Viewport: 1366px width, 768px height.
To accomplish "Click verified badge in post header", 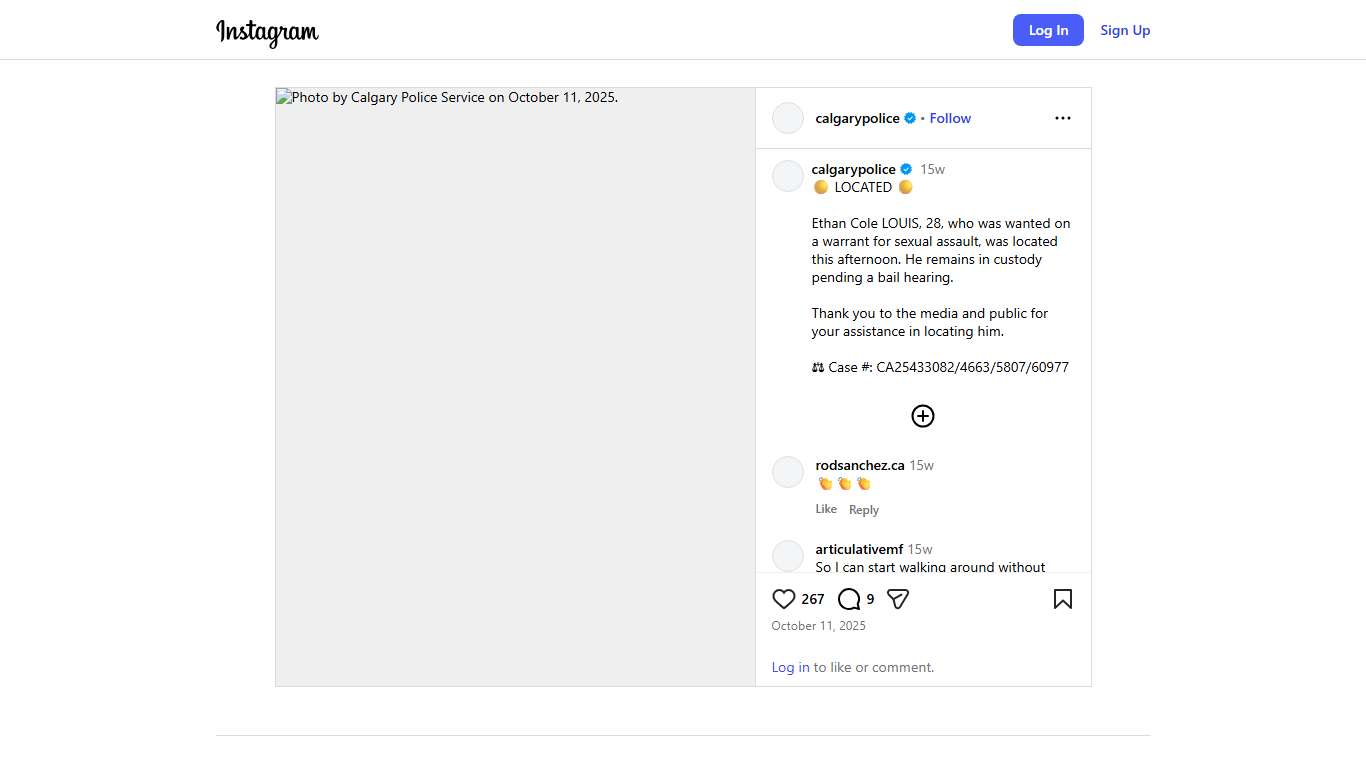I will click(910, 118).
